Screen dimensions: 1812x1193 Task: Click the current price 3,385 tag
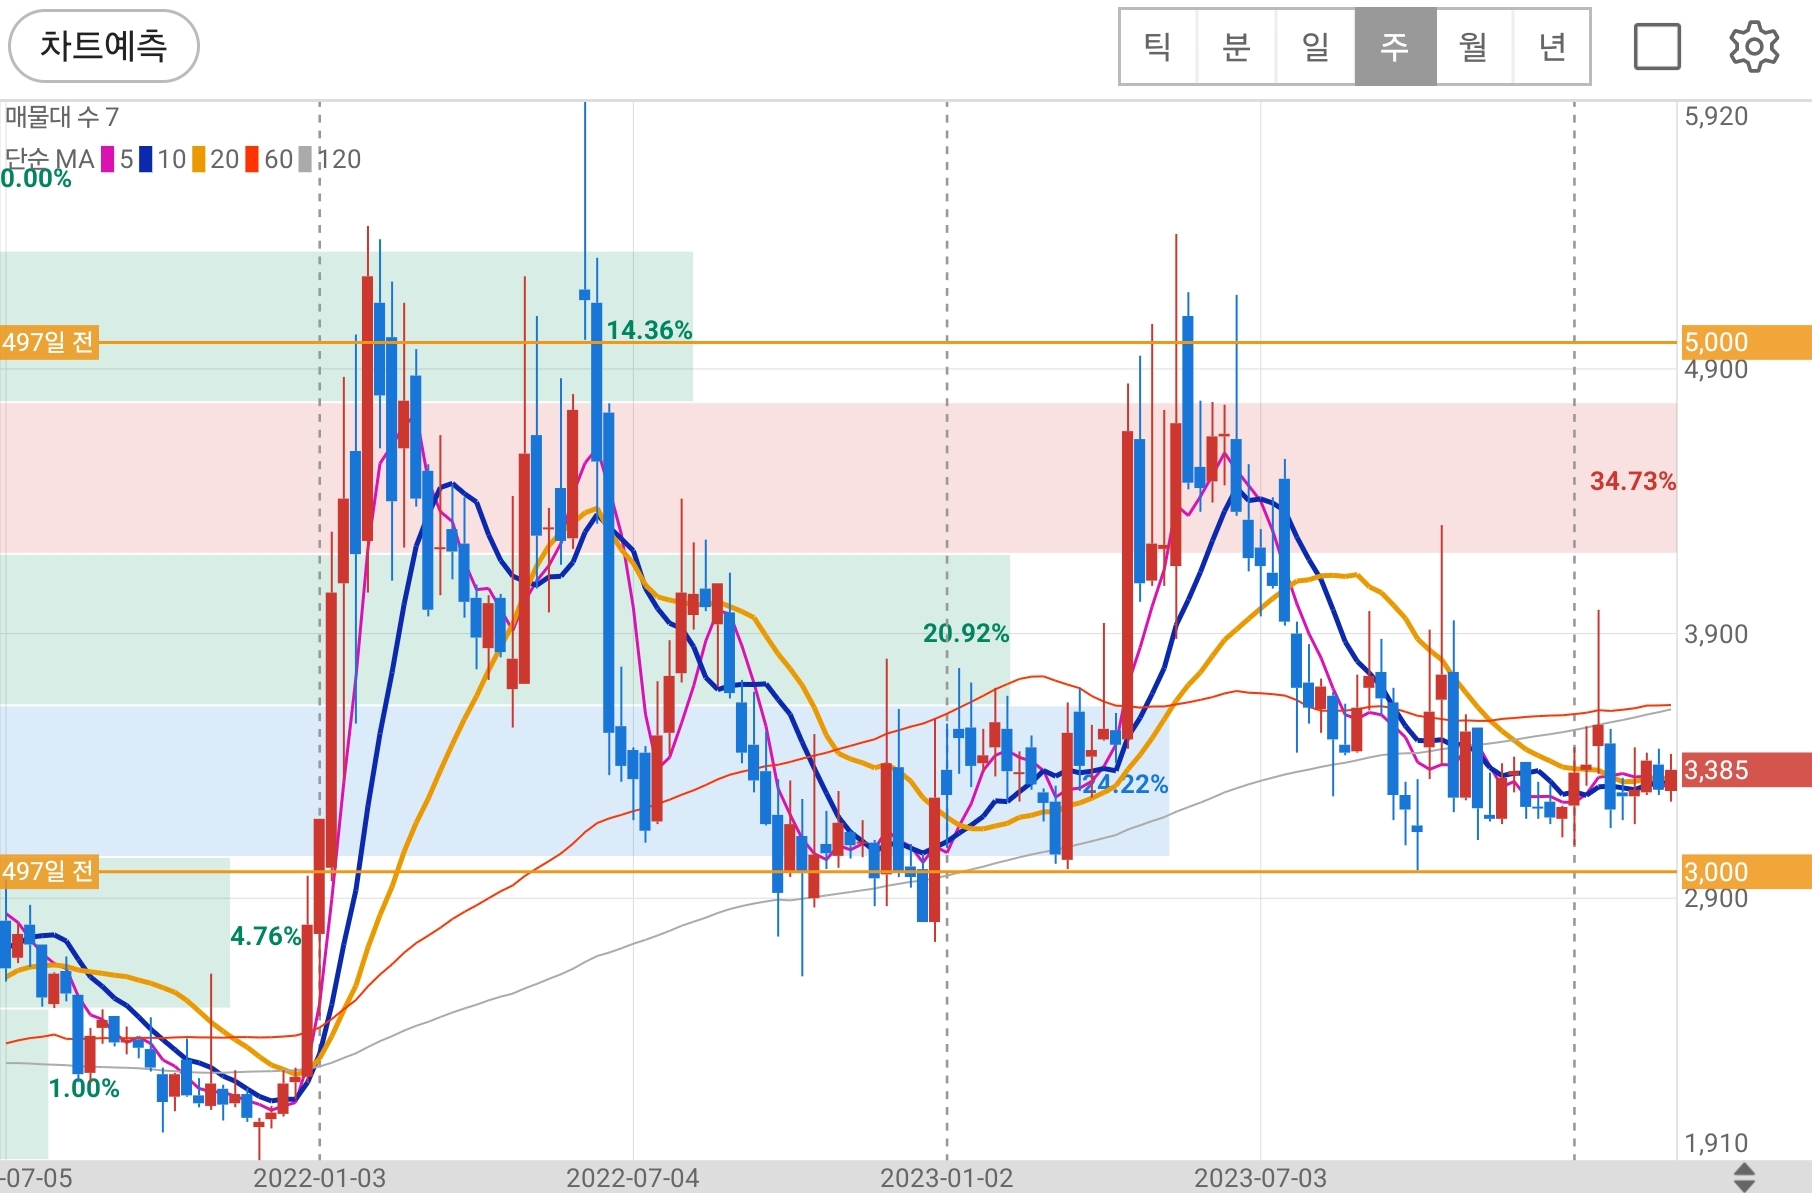coord(1746,770)
